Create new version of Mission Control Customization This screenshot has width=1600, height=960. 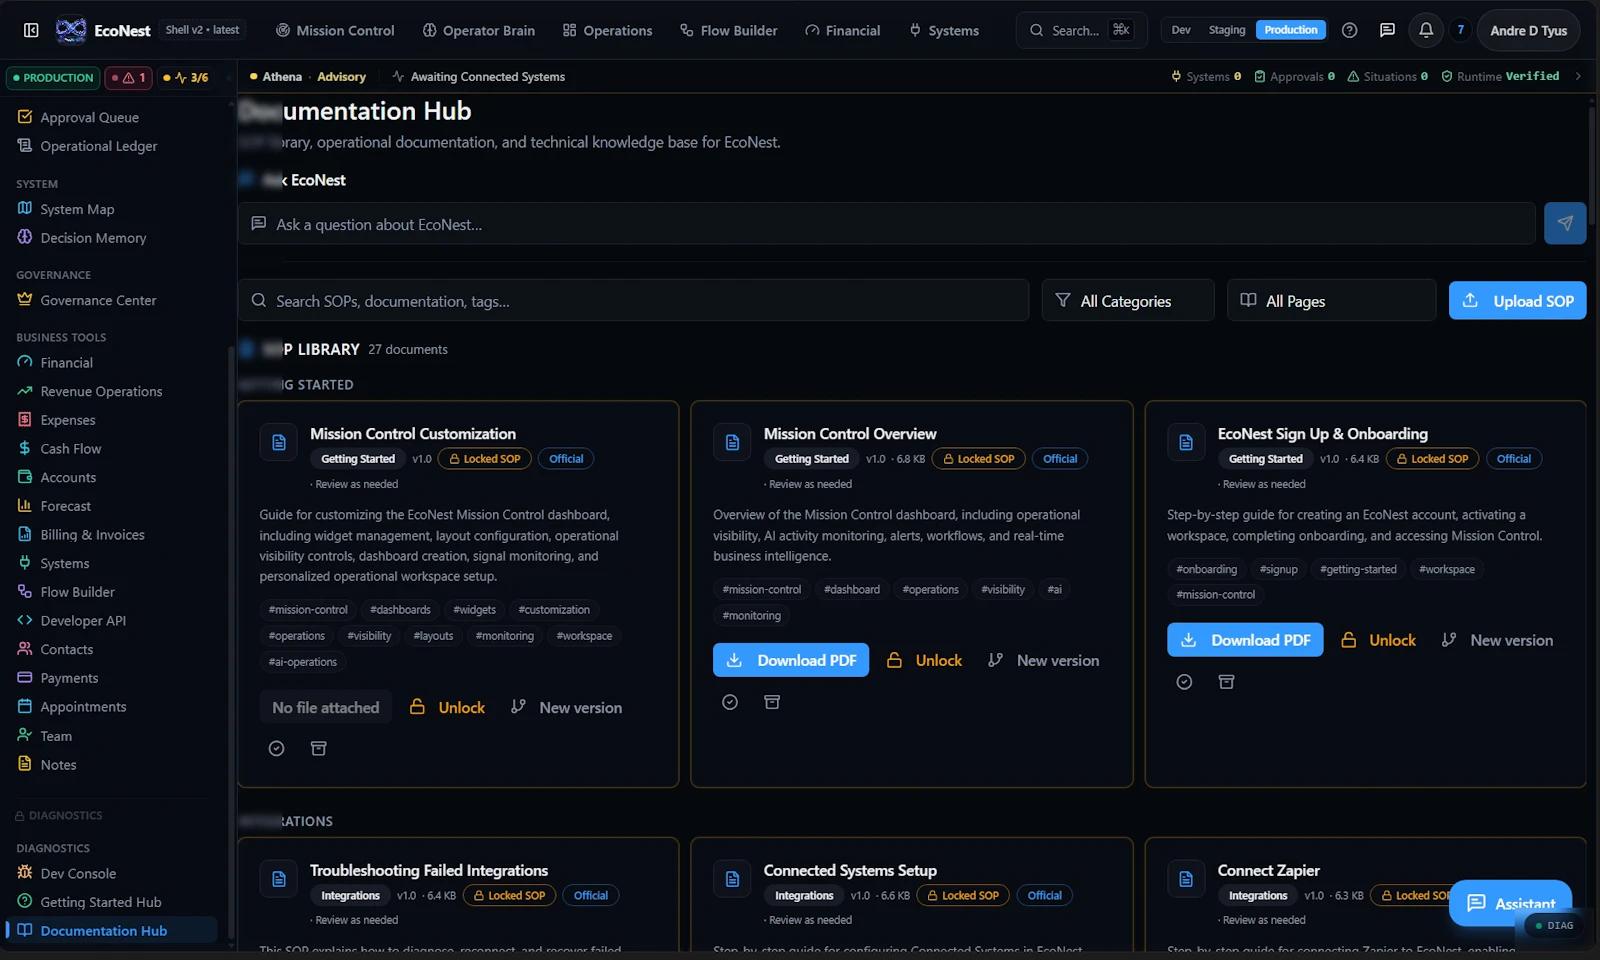tap(566, 707)
